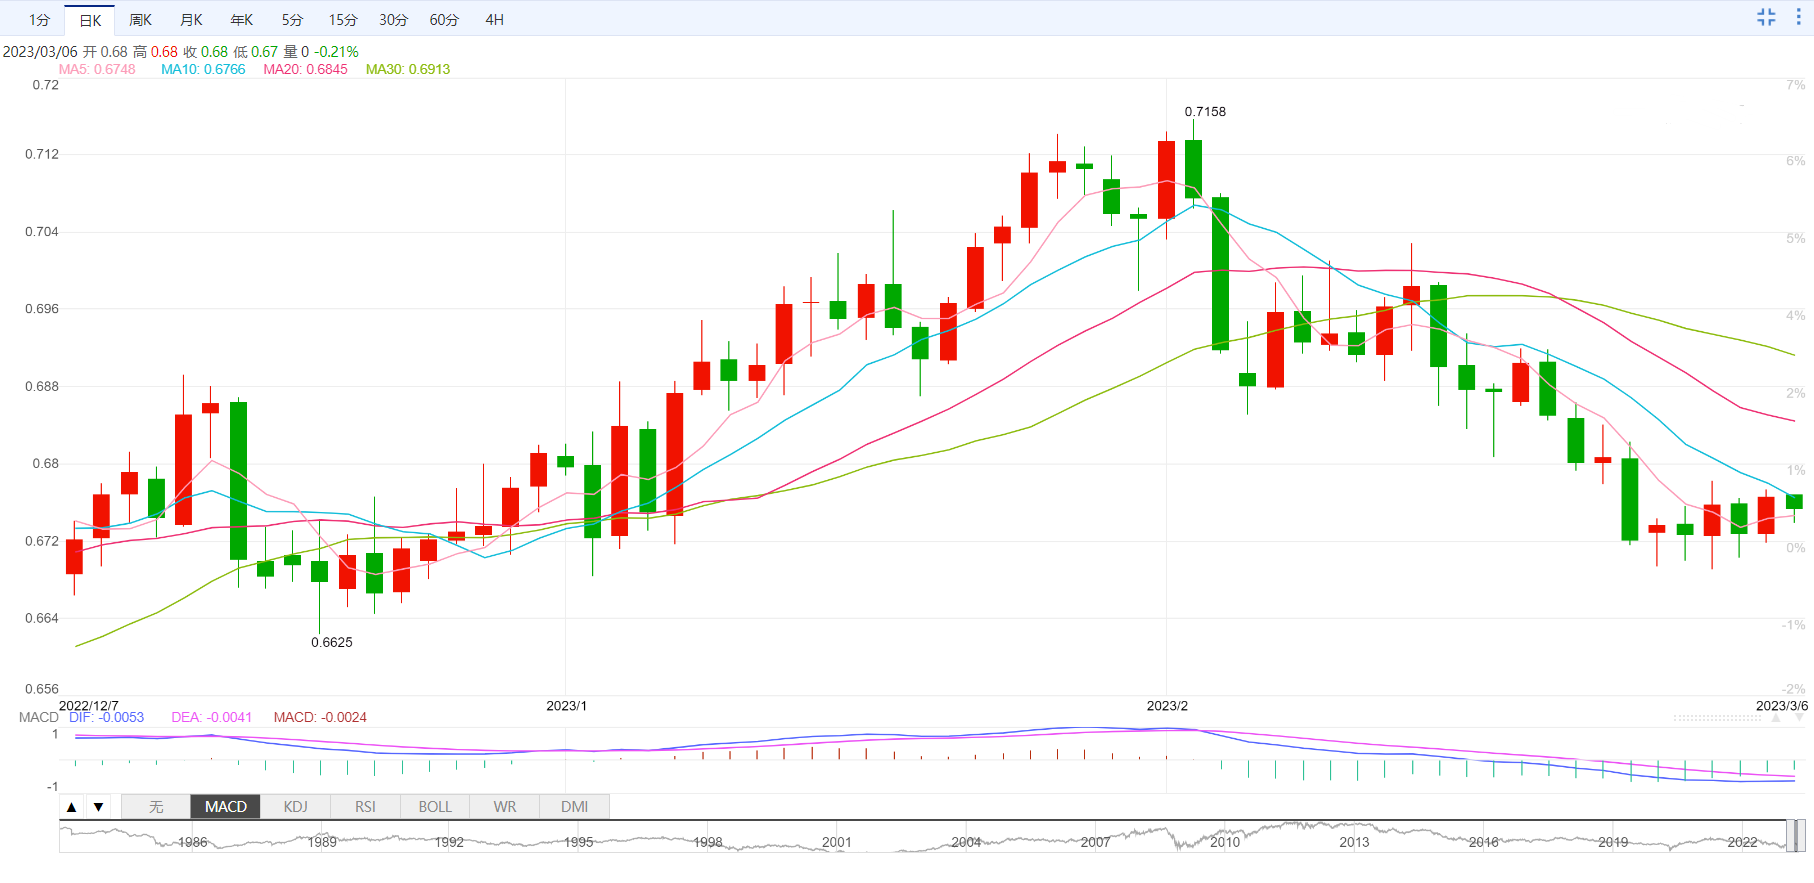
Task: Select the RSI indicator button
Action: click(x=366, y=807)
